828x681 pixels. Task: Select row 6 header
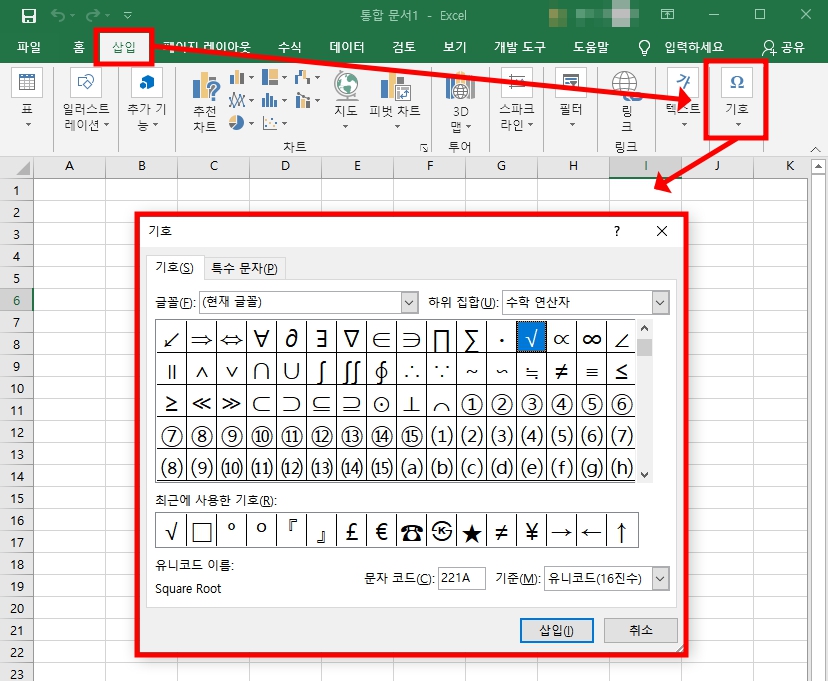pos(16,300)
